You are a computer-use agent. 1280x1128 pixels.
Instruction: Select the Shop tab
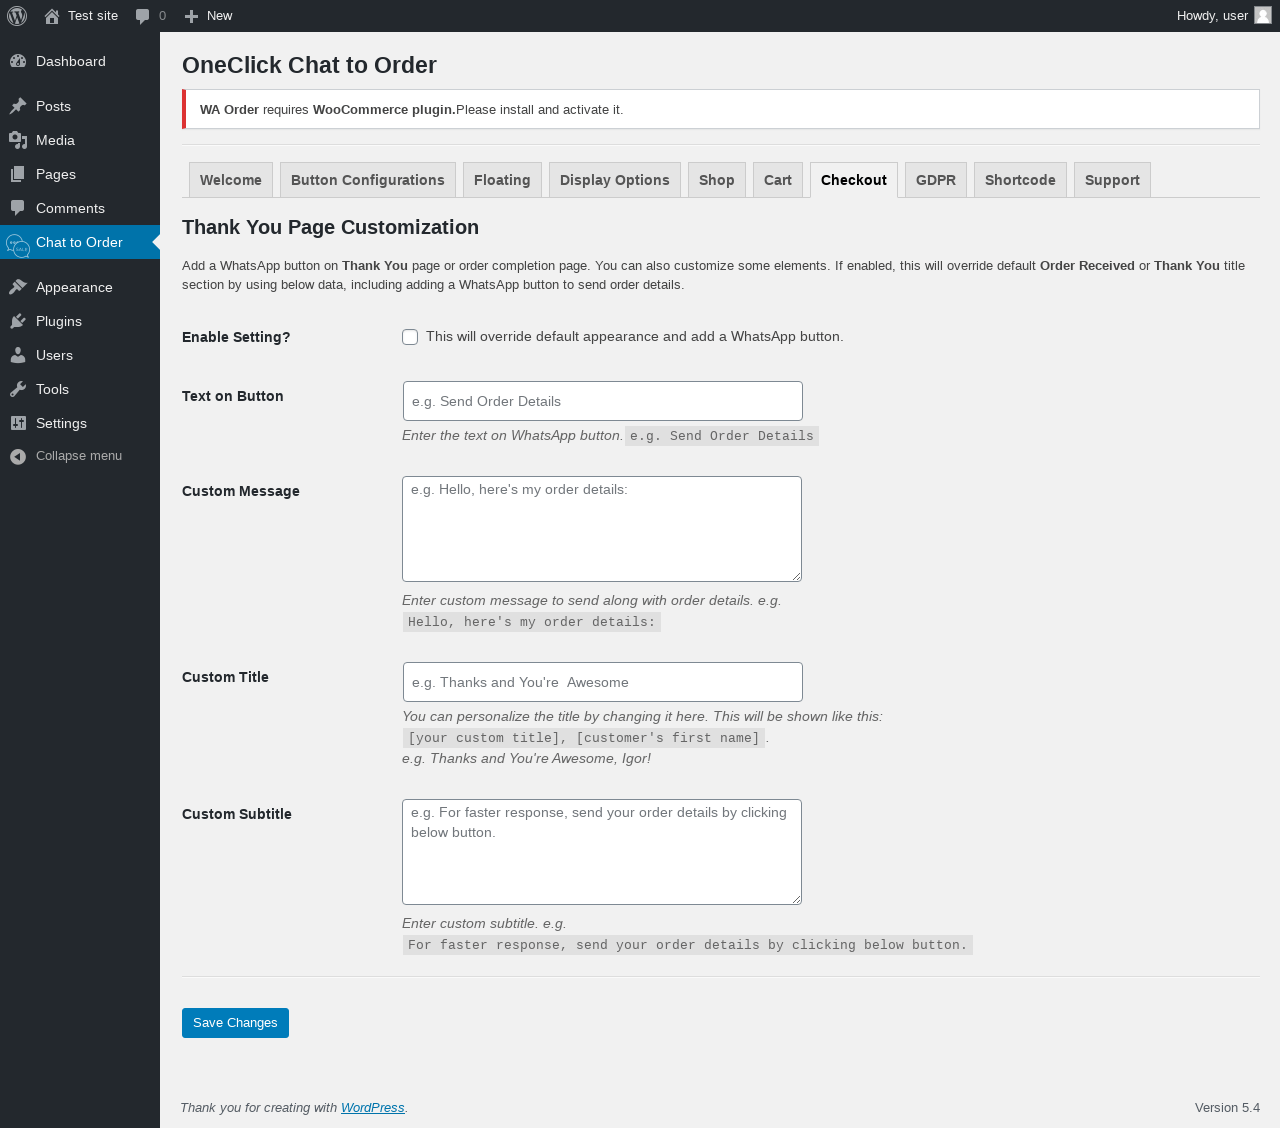coord(717,180)
